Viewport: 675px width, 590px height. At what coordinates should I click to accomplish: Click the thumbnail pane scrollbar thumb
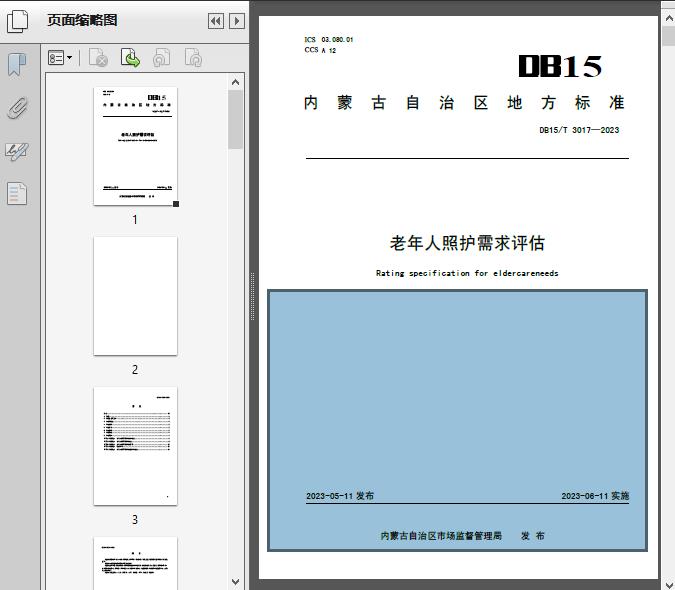(235, 119)
